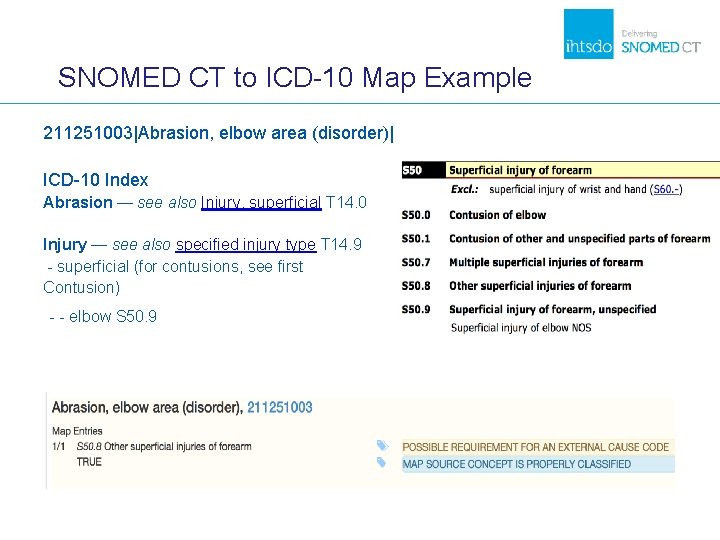Click 'Superficial injury of elbow NOS' note
The image size is (720, 540).
tap(521, 328)
